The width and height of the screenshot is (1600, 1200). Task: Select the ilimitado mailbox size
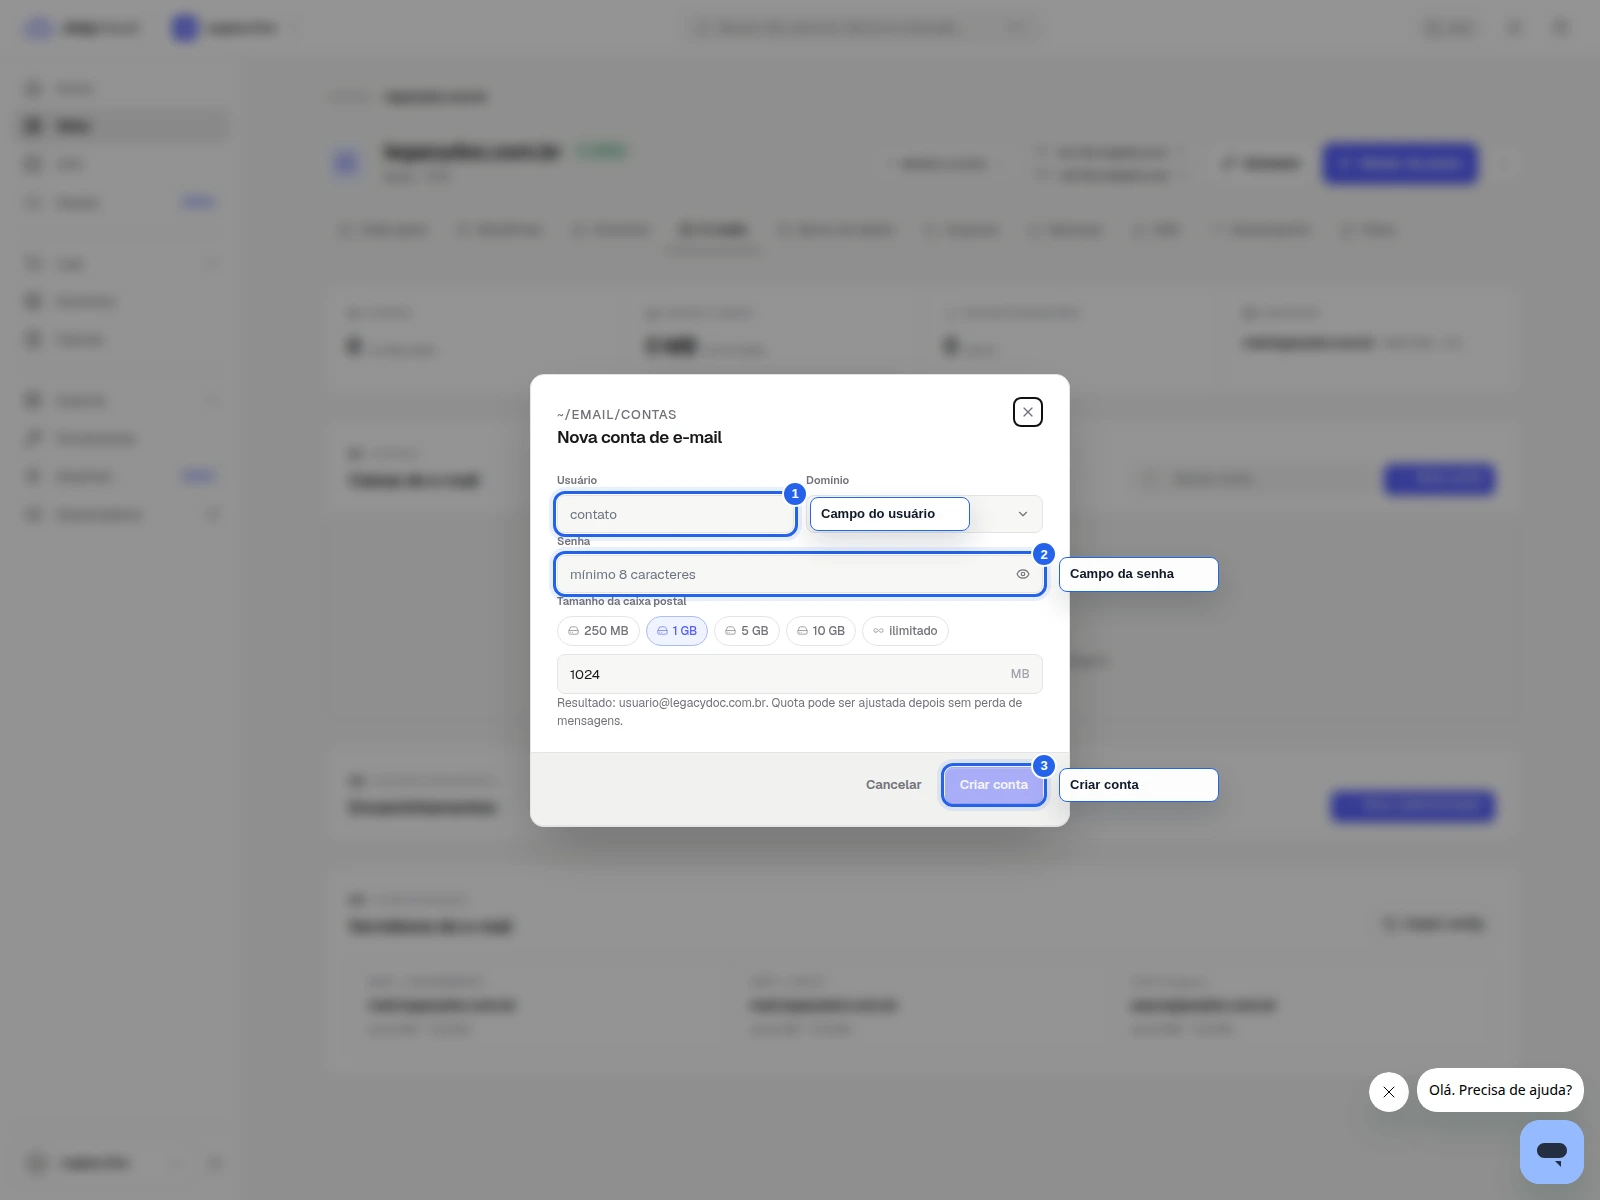coord(905,631)
